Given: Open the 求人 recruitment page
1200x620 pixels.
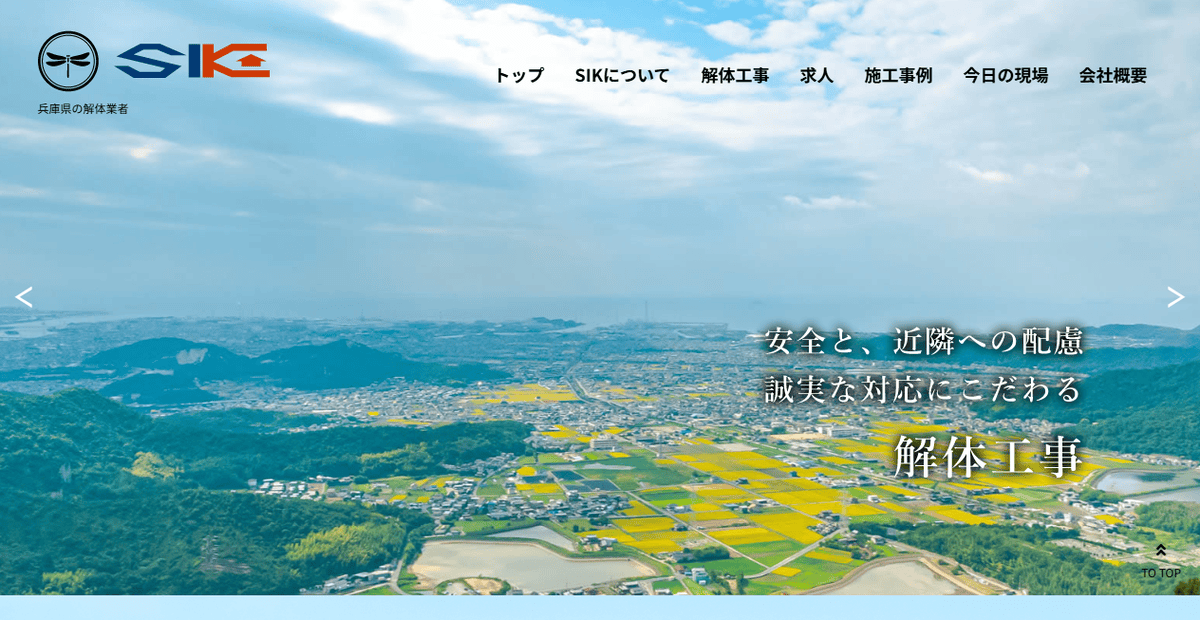Looking at the screenshot, I should (x=814, y=75).
